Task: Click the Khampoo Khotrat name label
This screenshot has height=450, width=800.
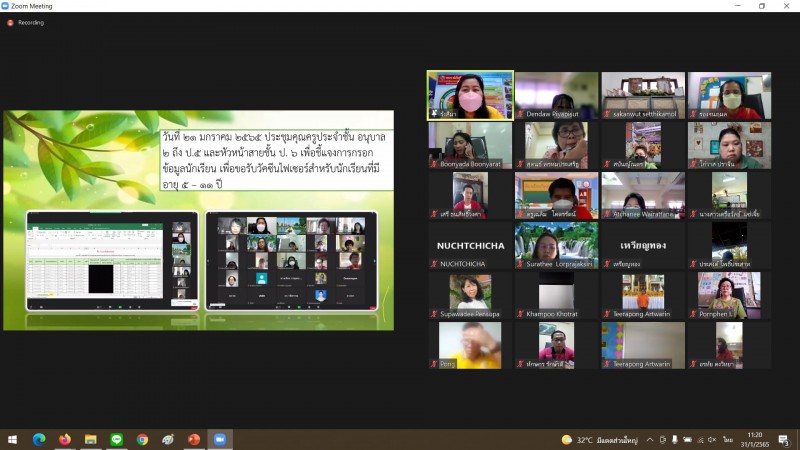Action: (x=552, y=314)
